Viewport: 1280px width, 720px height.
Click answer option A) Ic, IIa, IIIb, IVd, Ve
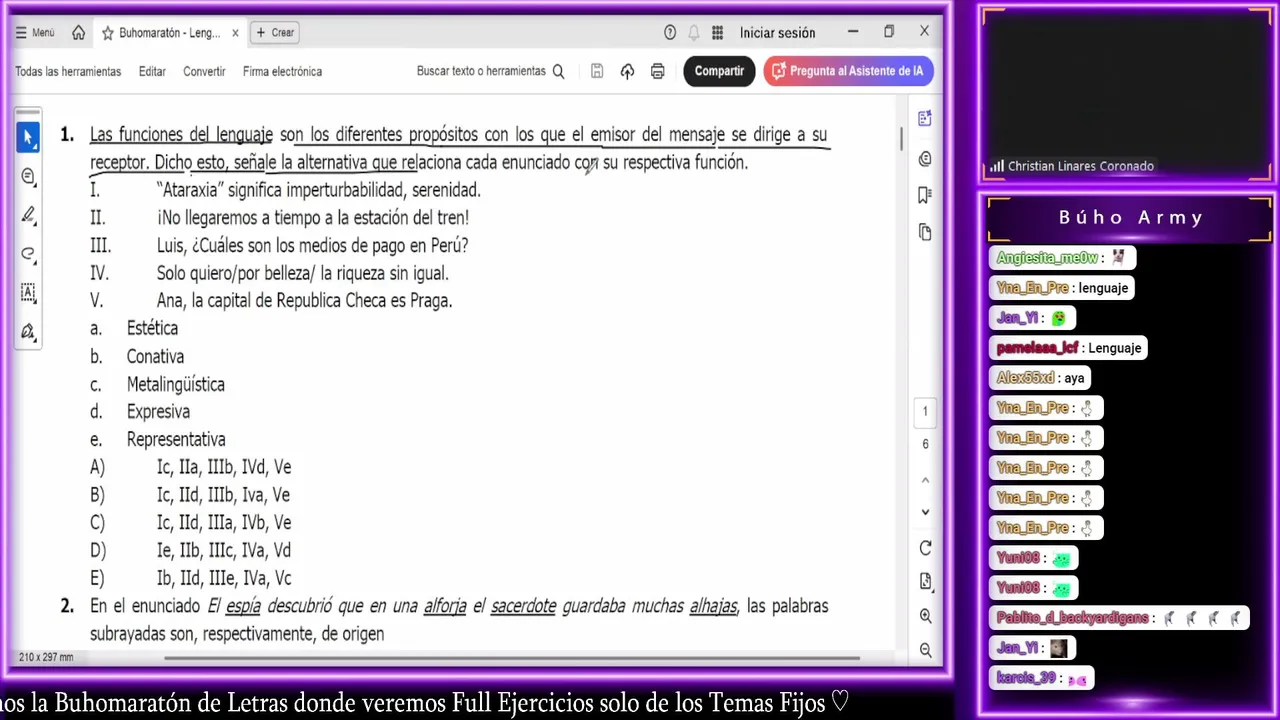pos(190,467)
